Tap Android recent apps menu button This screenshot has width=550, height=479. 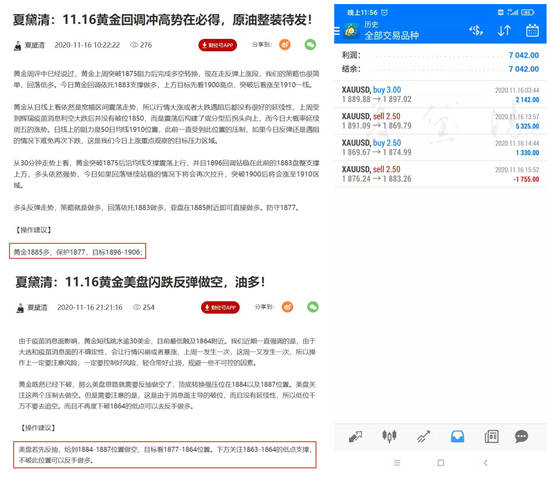point(397,463)
